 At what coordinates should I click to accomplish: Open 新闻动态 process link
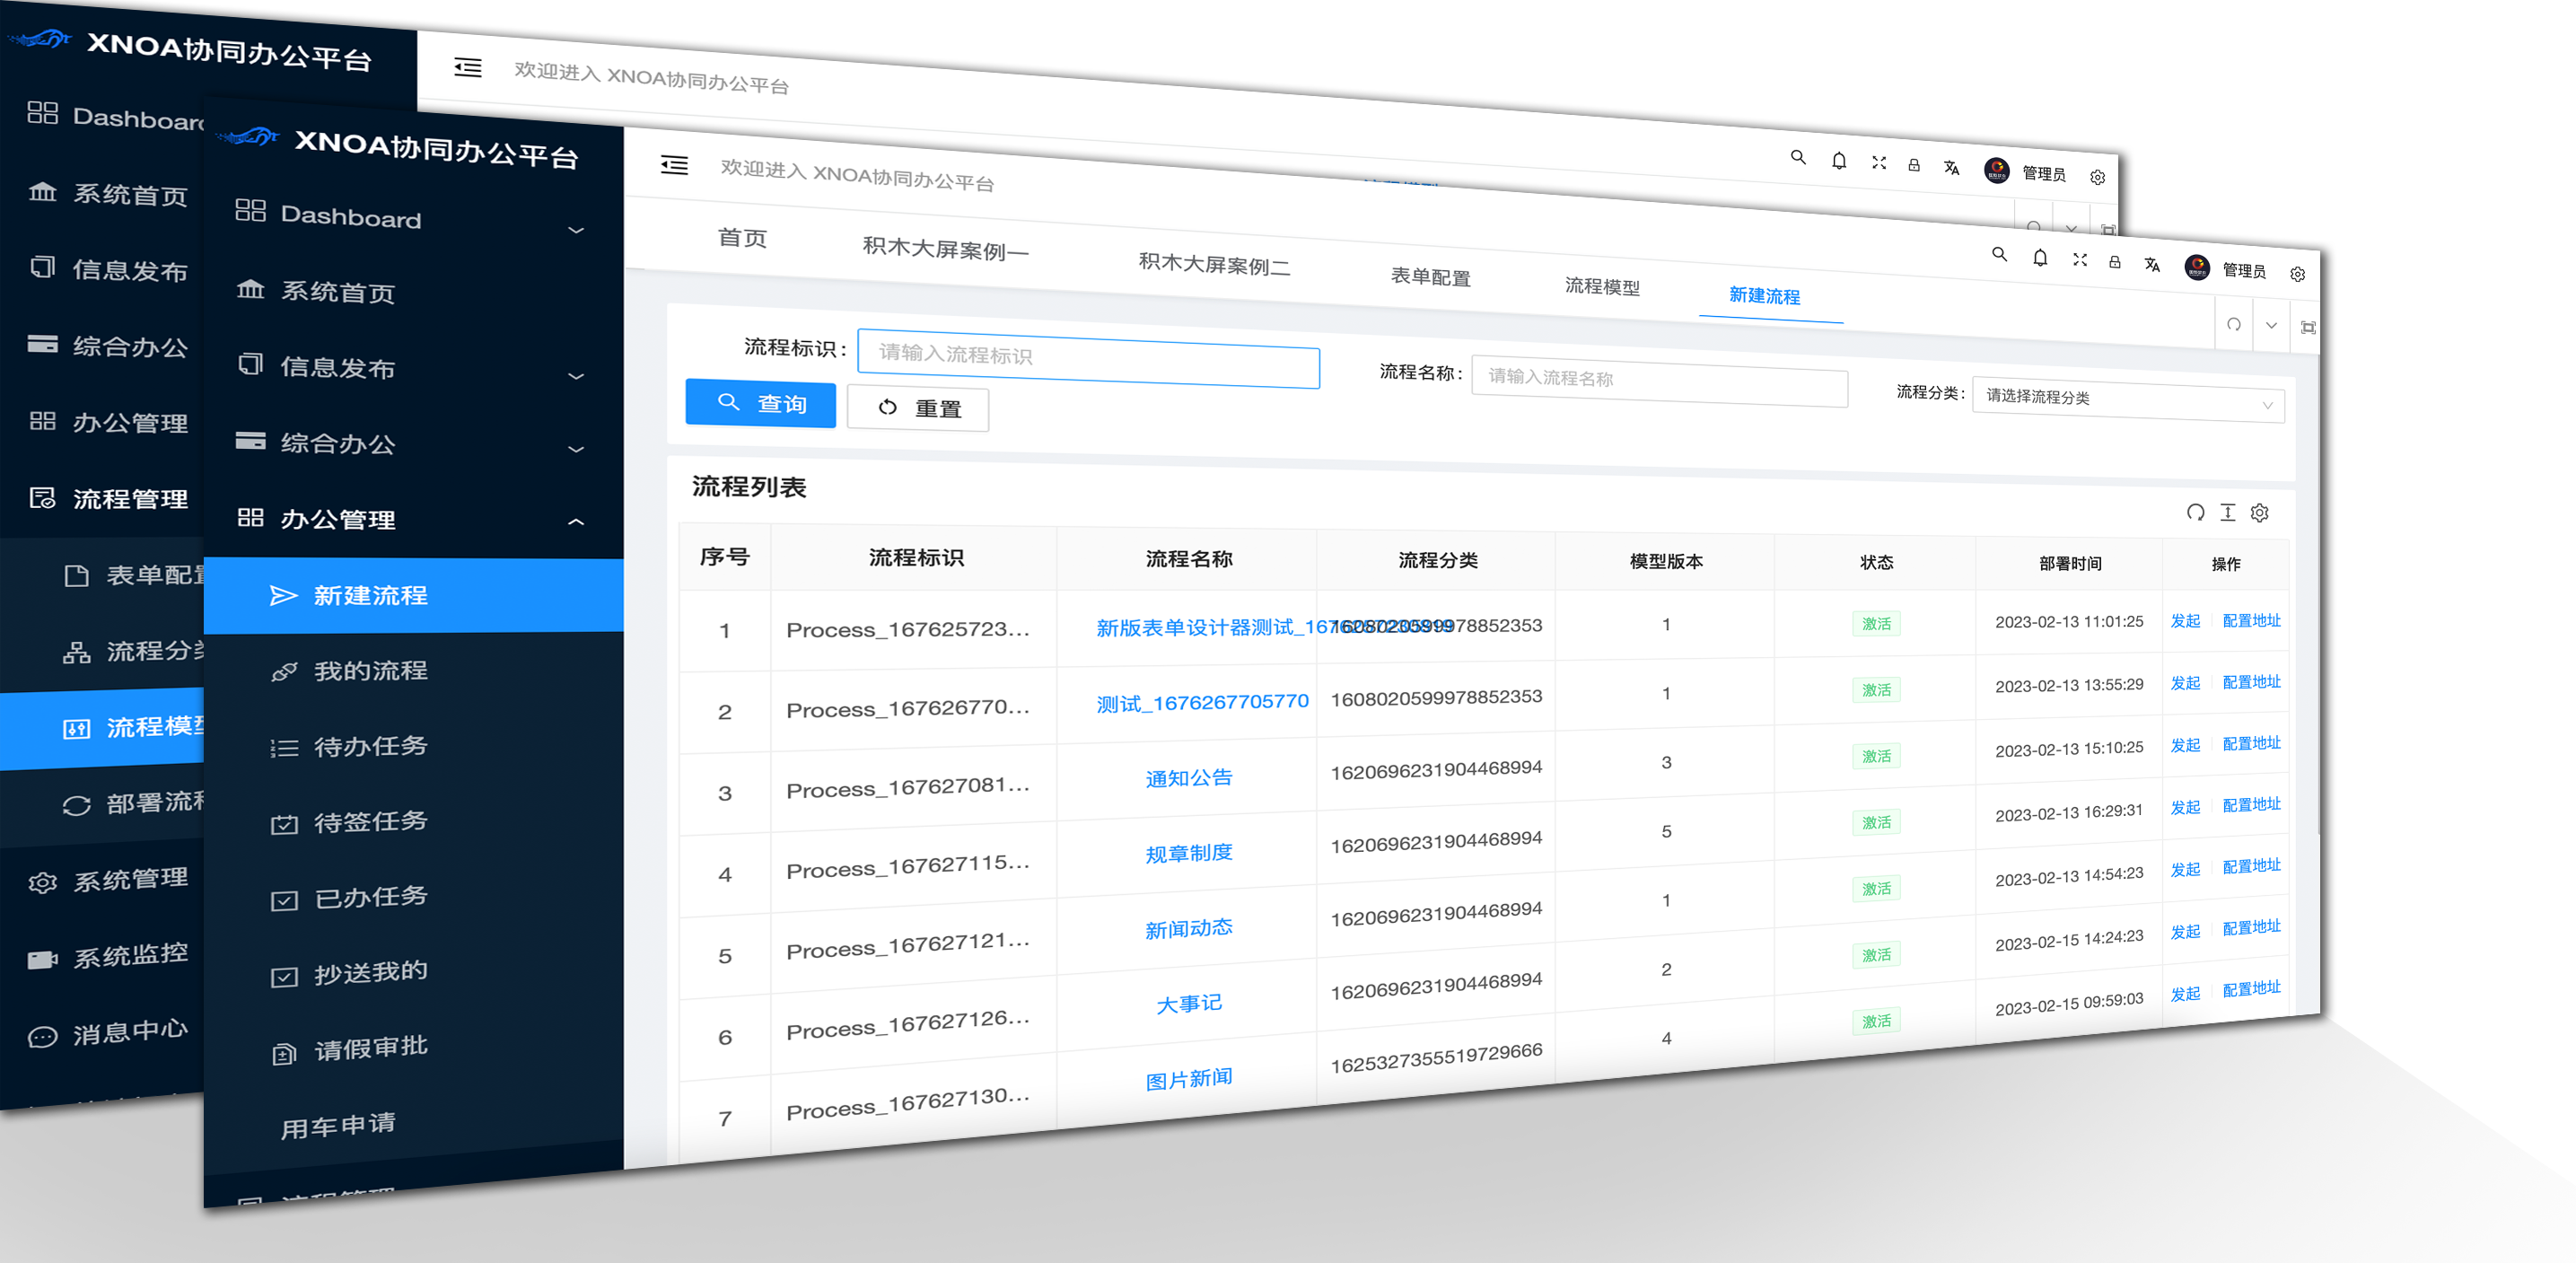coord(1188,929)
